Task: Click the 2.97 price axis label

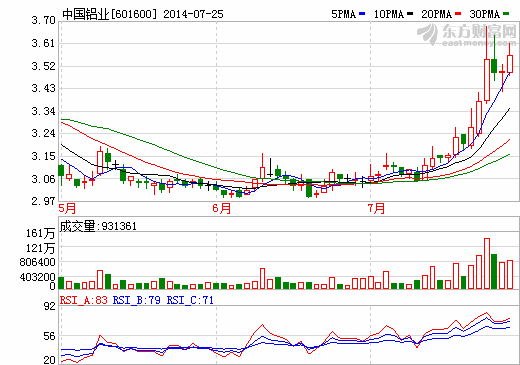Action: 43,201
